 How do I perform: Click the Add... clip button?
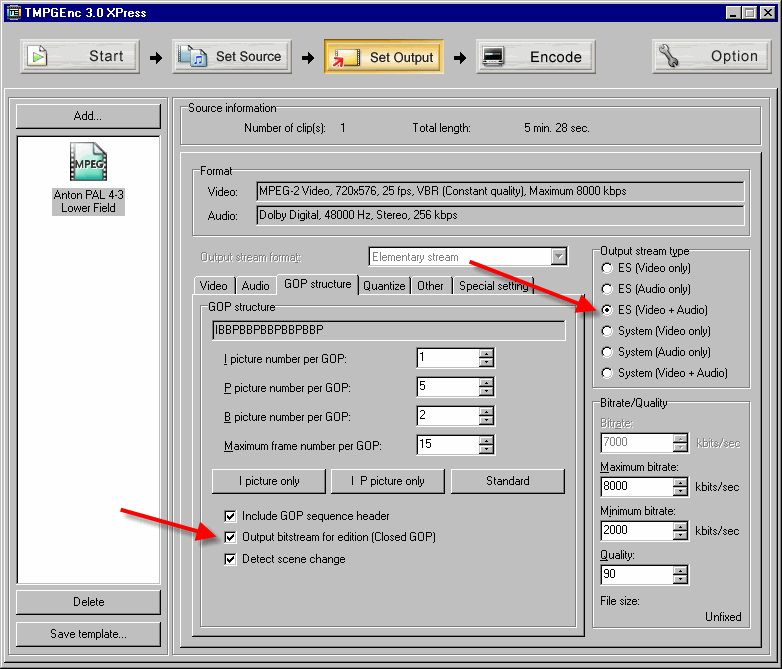88,116
